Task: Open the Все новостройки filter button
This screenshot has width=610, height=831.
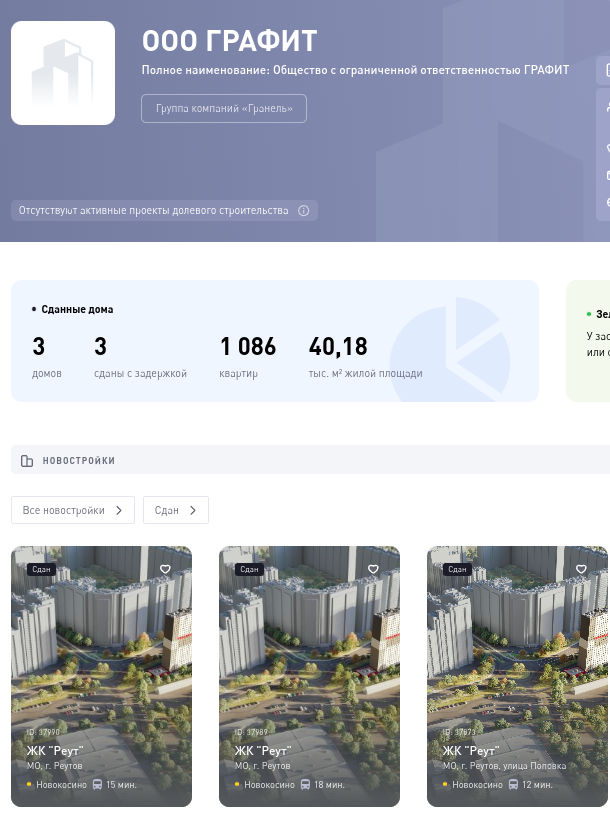Action: click(73, 510)
